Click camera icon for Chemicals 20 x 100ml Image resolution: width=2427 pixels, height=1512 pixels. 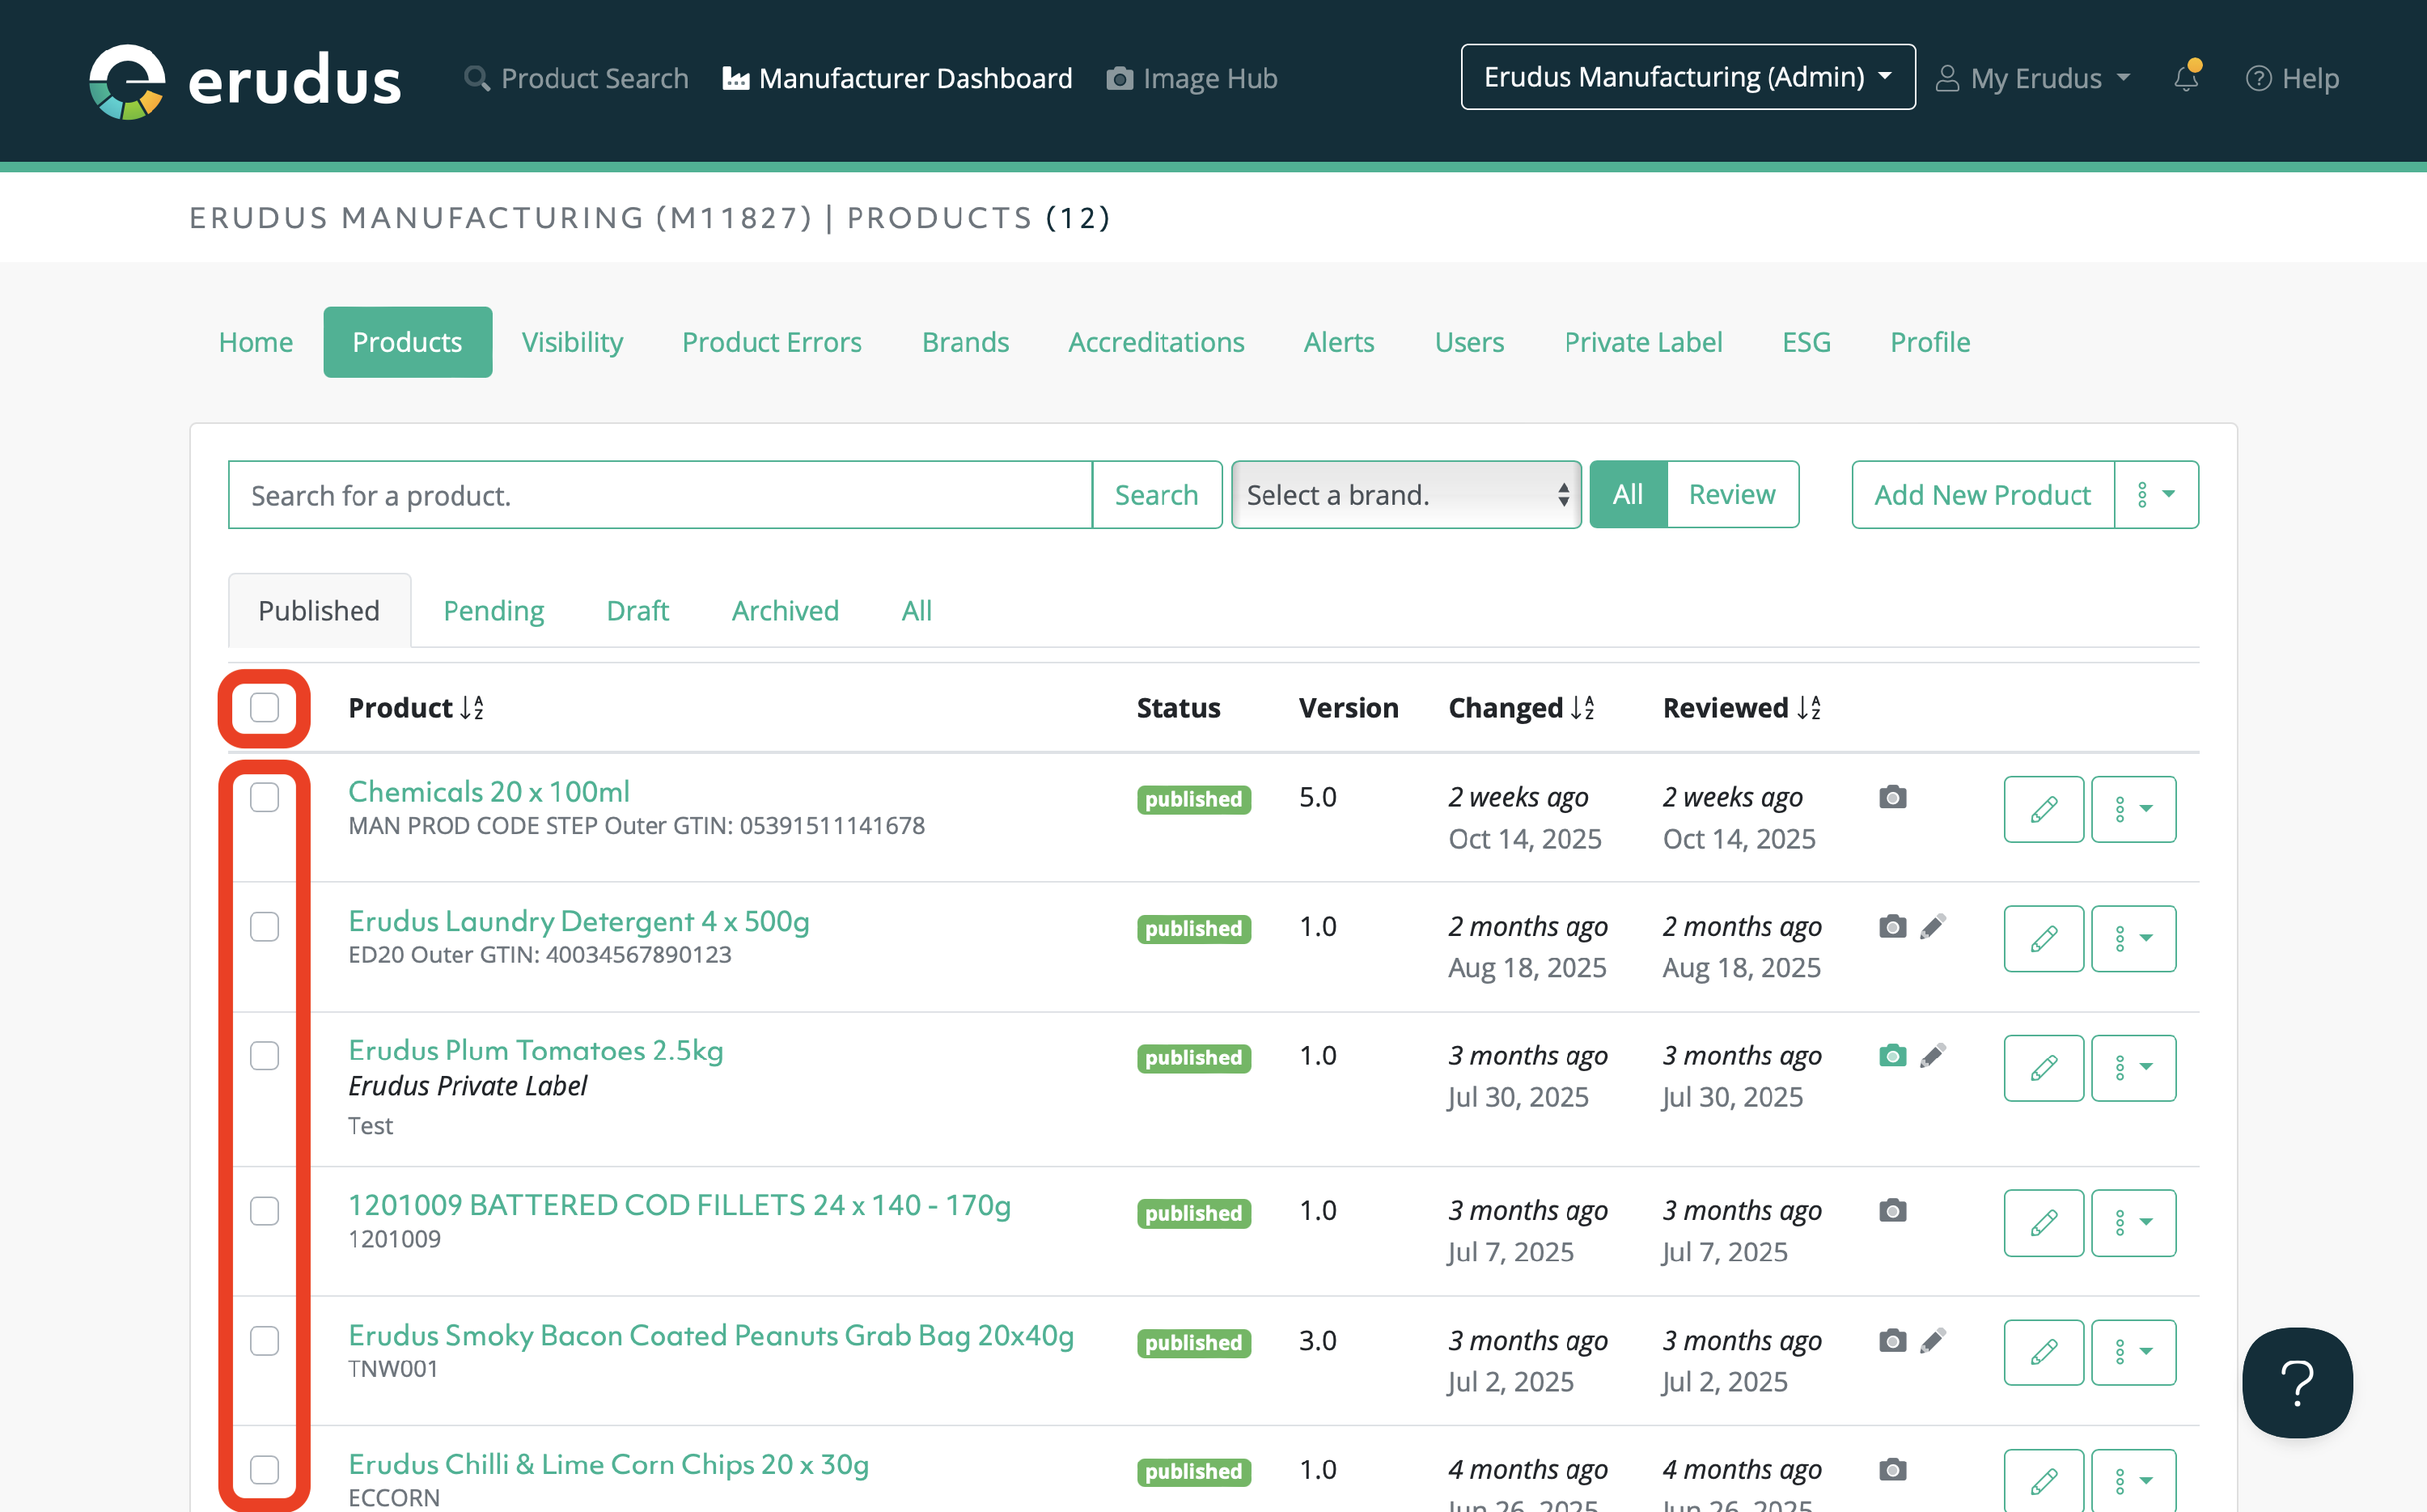1892,797
